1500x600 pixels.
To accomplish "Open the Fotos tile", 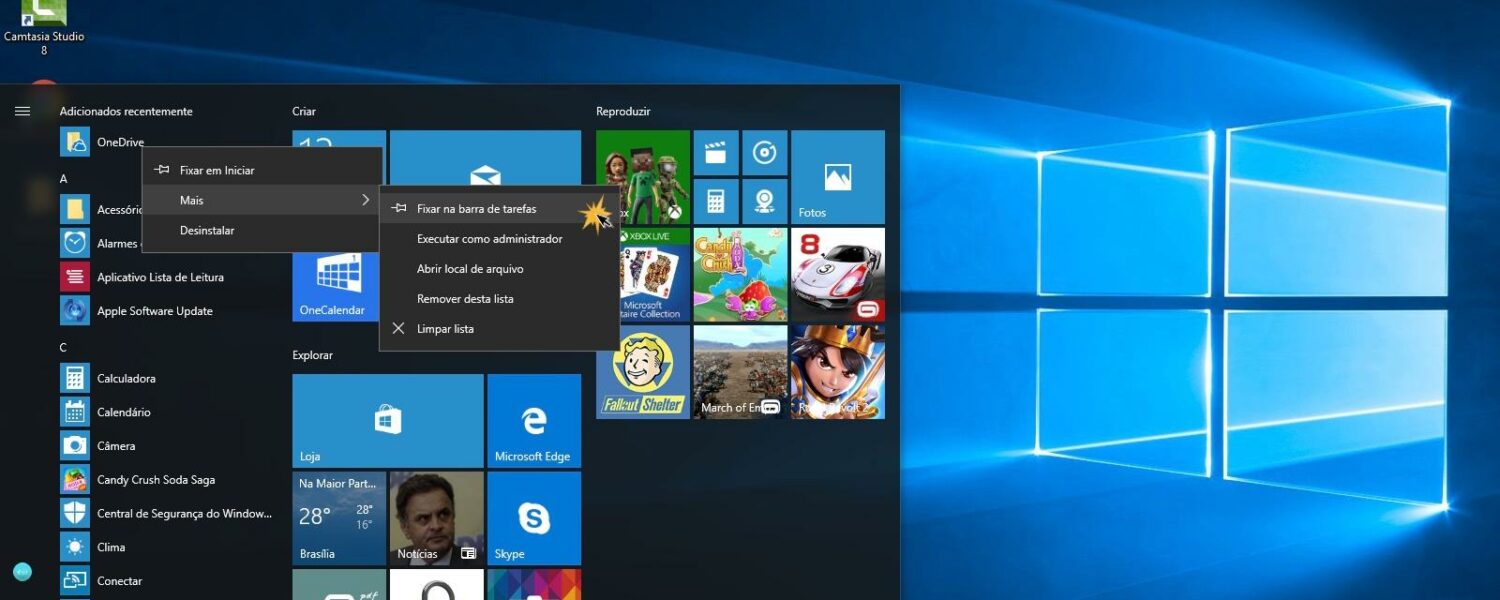I will point(838,177).
